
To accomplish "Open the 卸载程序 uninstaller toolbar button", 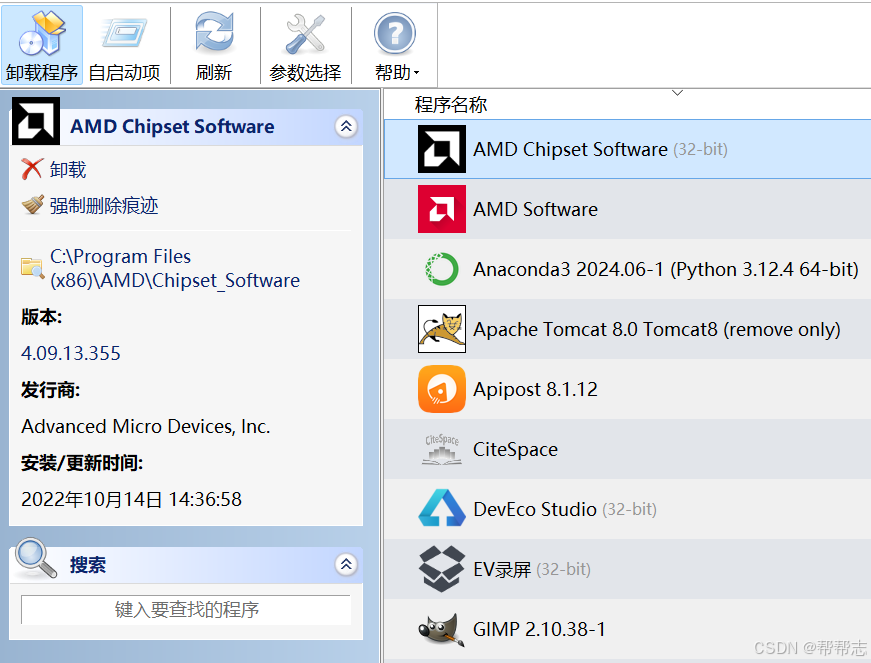I will point(42,46).
